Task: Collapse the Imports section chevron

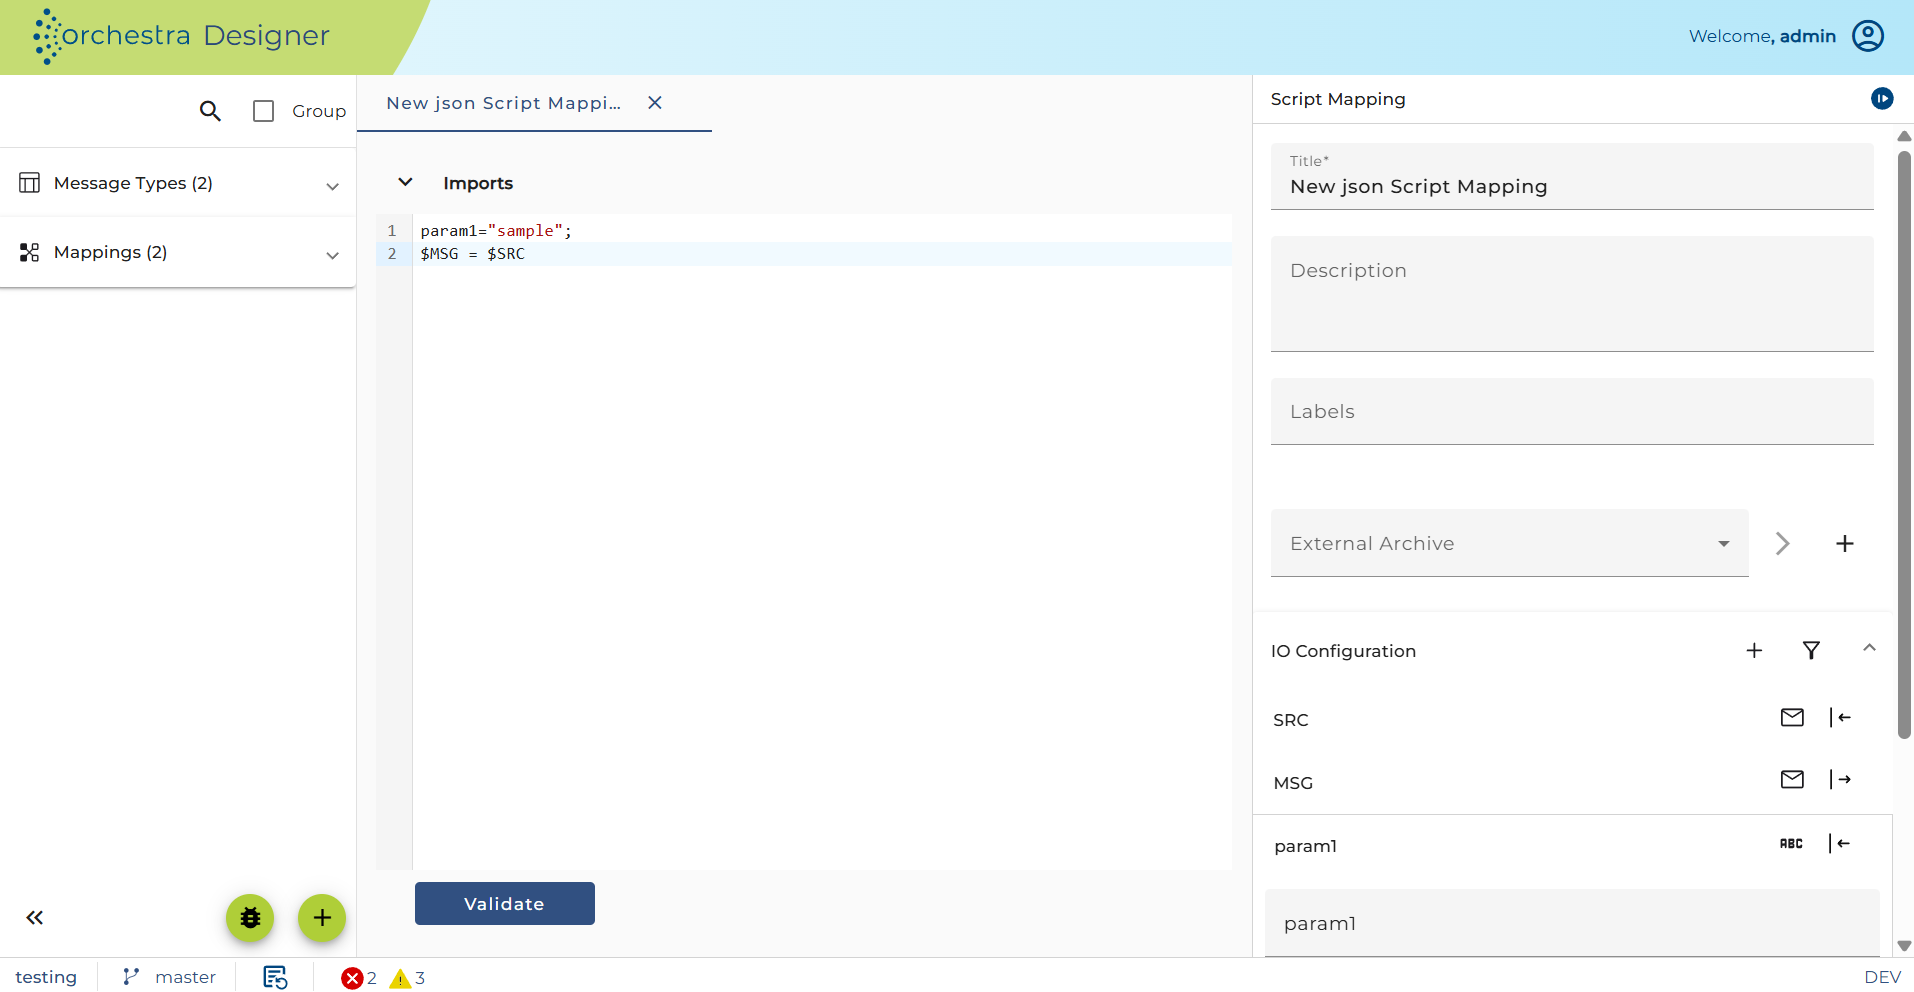Action: point(405,182)
